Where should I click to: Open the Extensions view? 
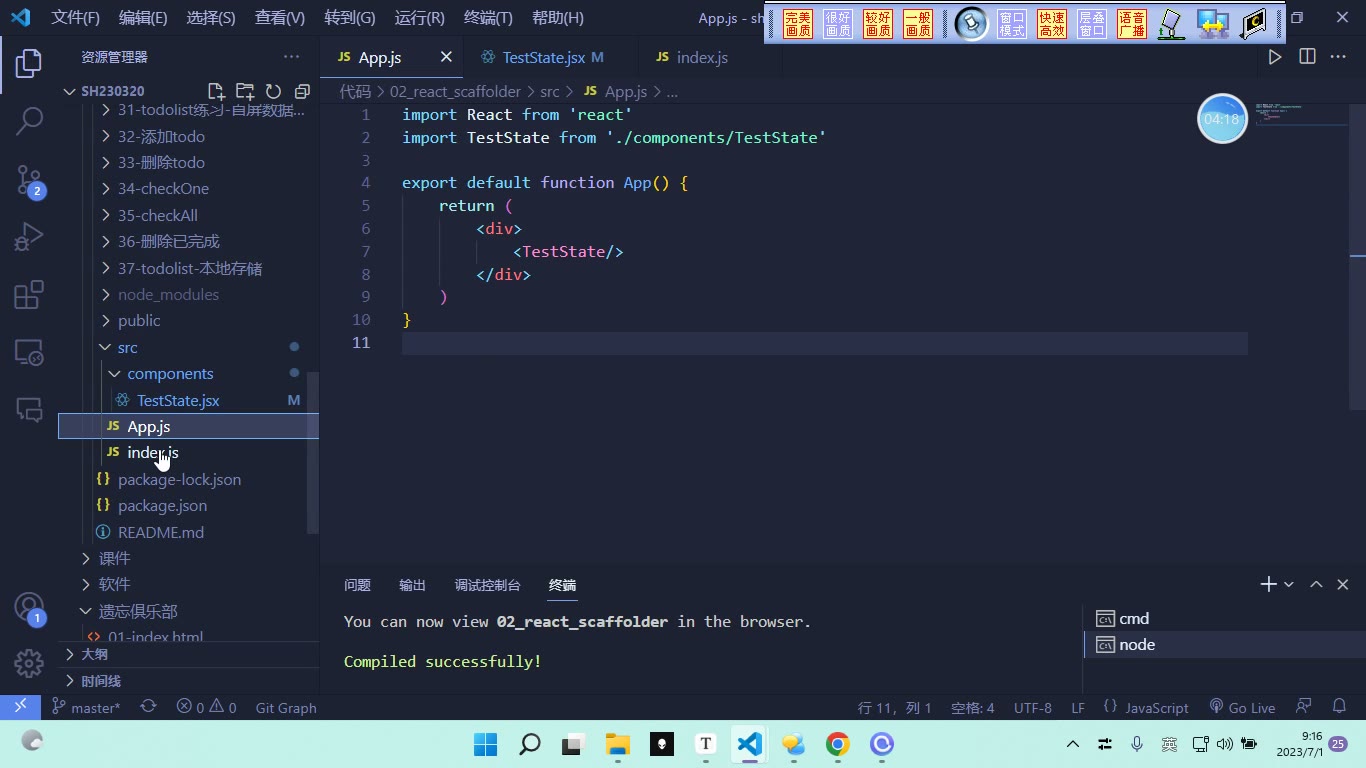(x=29, y=295)
